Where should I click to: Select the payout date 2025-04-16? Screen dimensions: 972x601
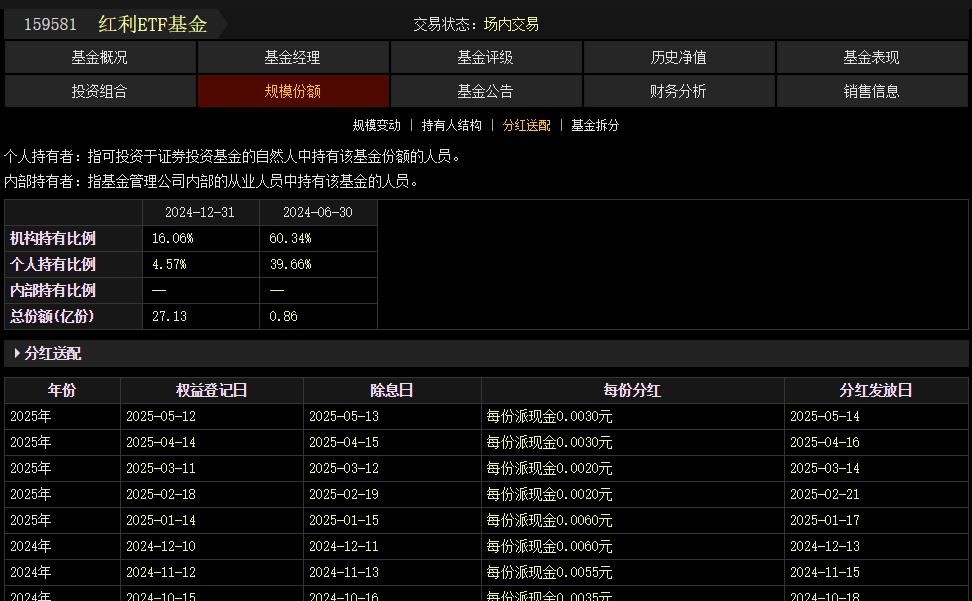pos(825,442)
